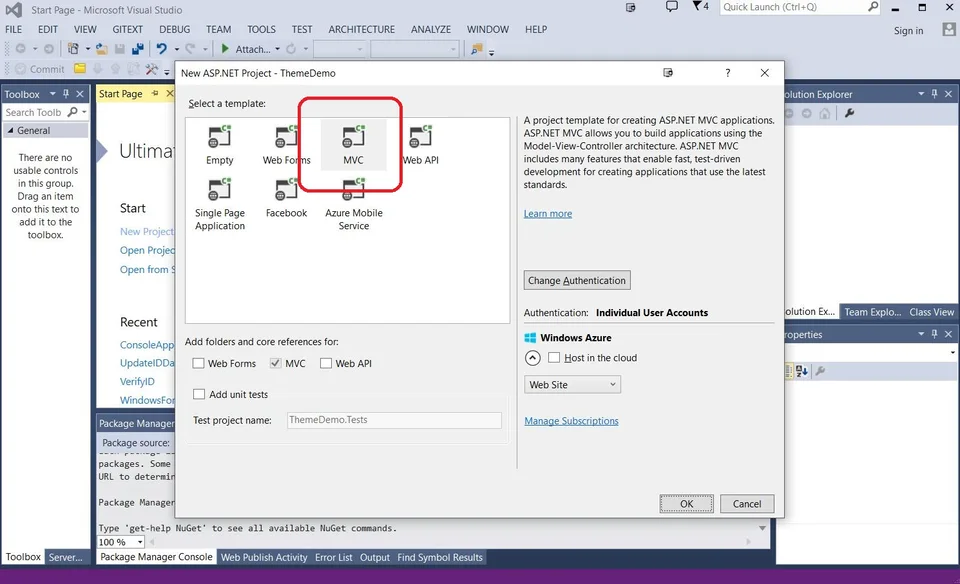Switch to the Server Explorer tab

click(x=66, y=557)
